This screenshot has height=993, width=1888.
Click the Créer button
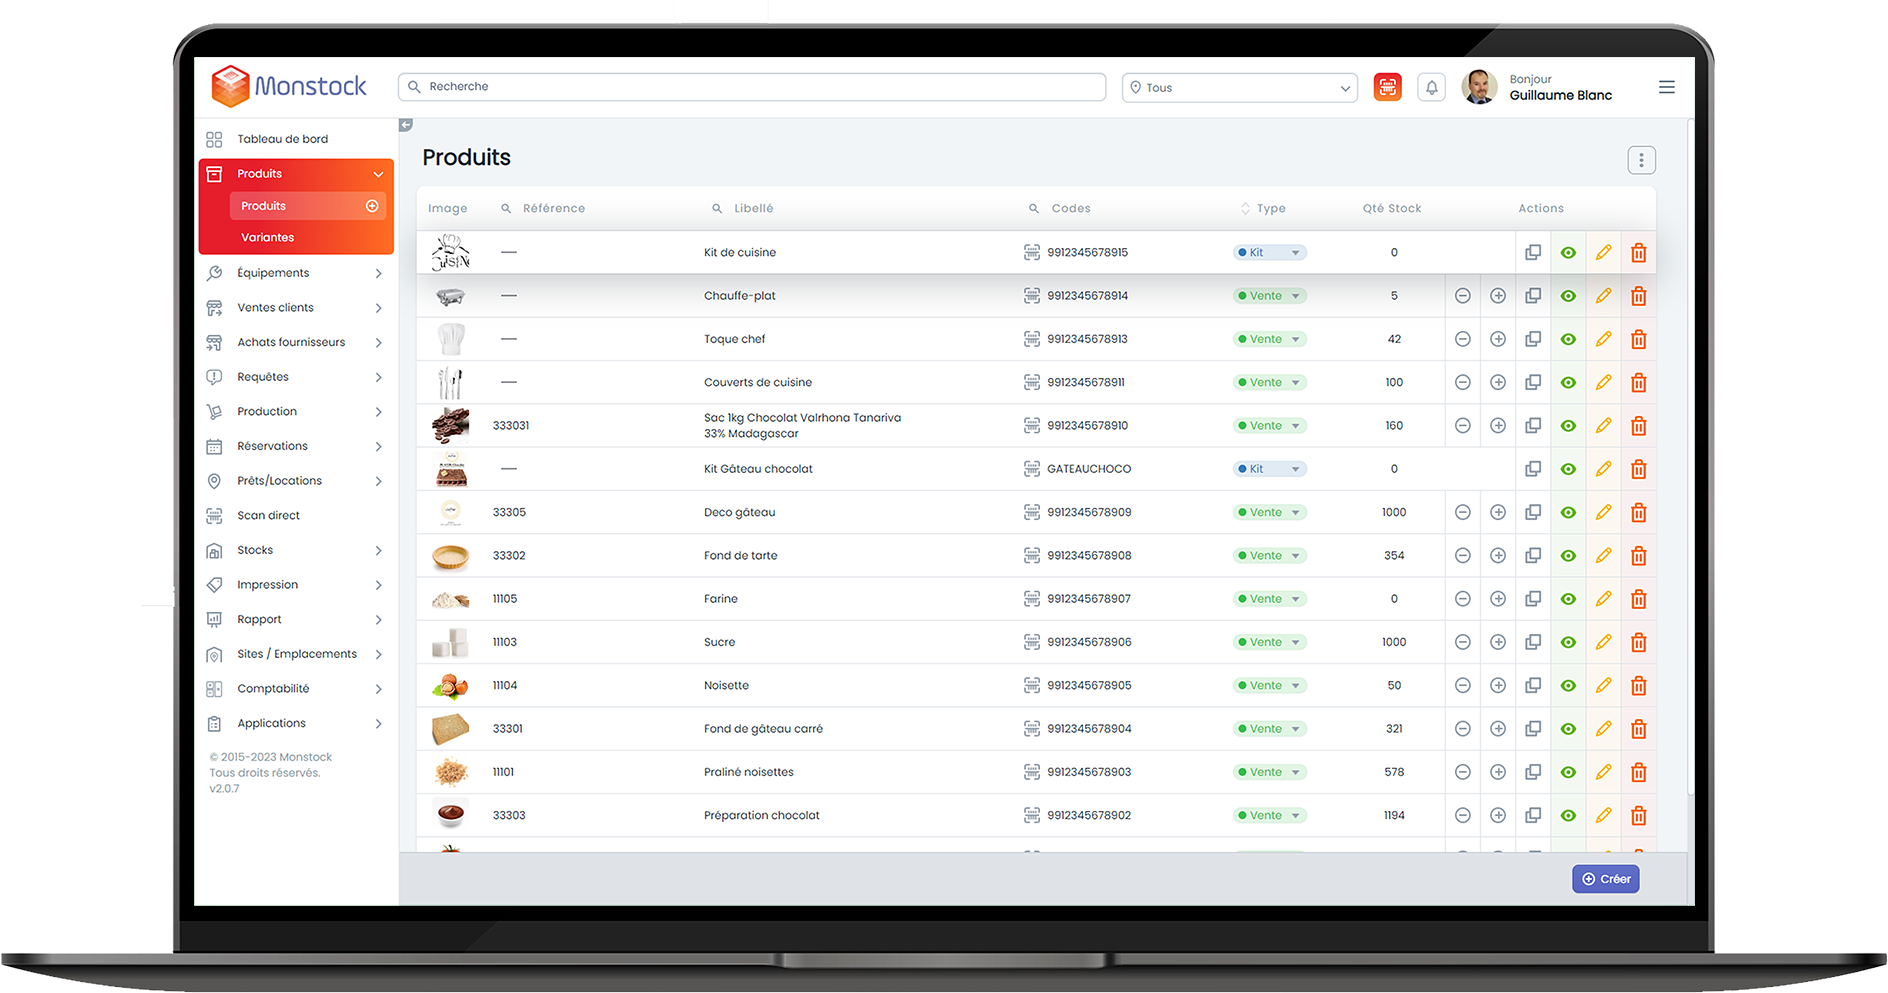[1605, 879]
